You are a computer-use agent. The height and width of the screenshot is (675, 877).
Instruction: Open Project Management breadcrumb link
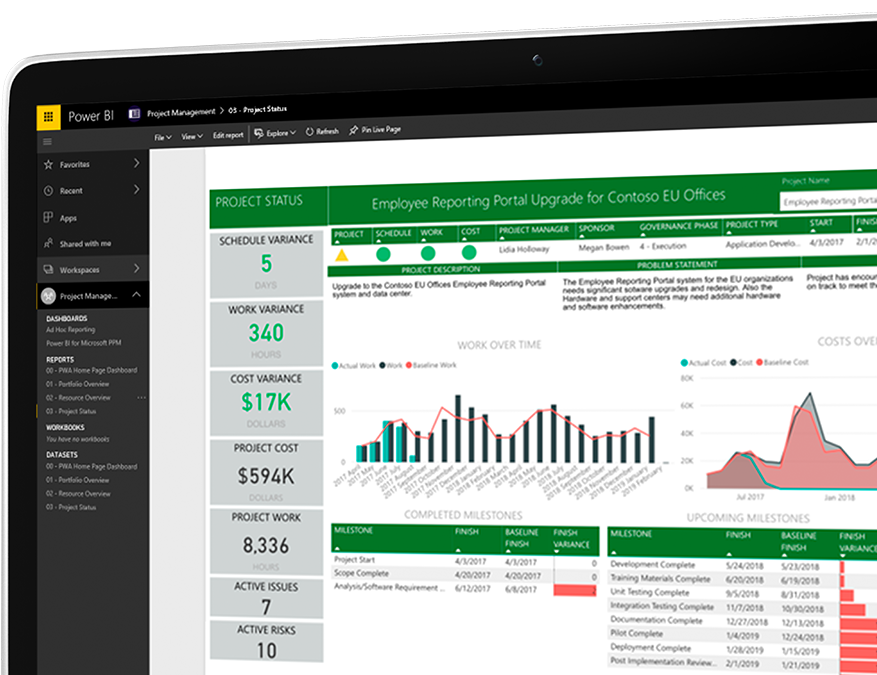pyautogui.click(x=181, y=112)
